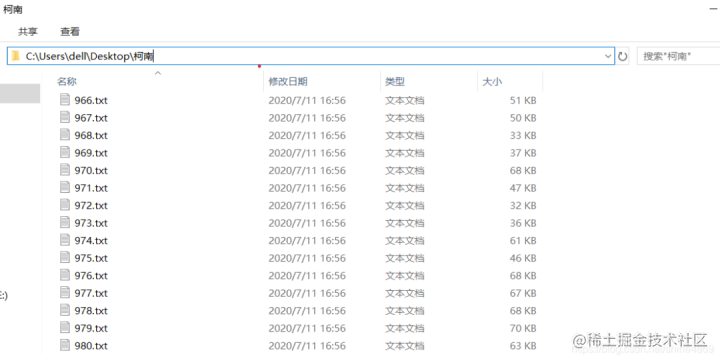Select file 970.txt
Viewport: 720px width, 361px height.
(x=91, y=170)
